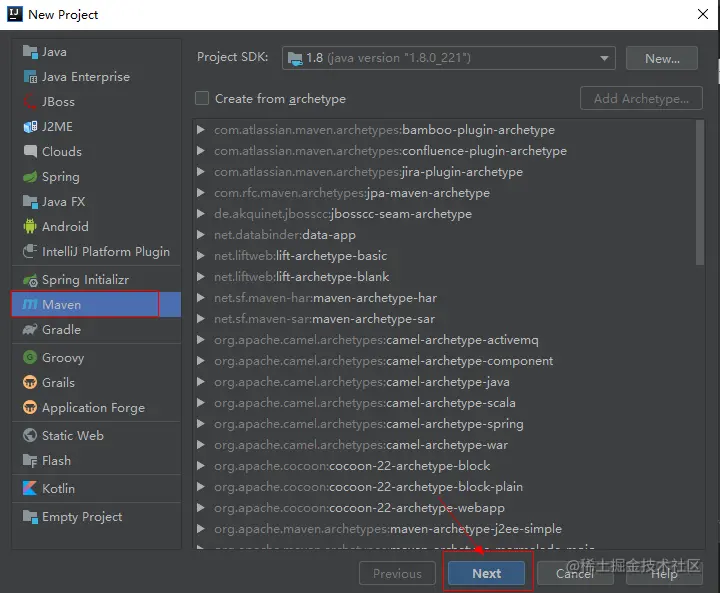Screen dimensions: 720x593
Task: Select maven-archetype-sar row
Action: (444, 319)
